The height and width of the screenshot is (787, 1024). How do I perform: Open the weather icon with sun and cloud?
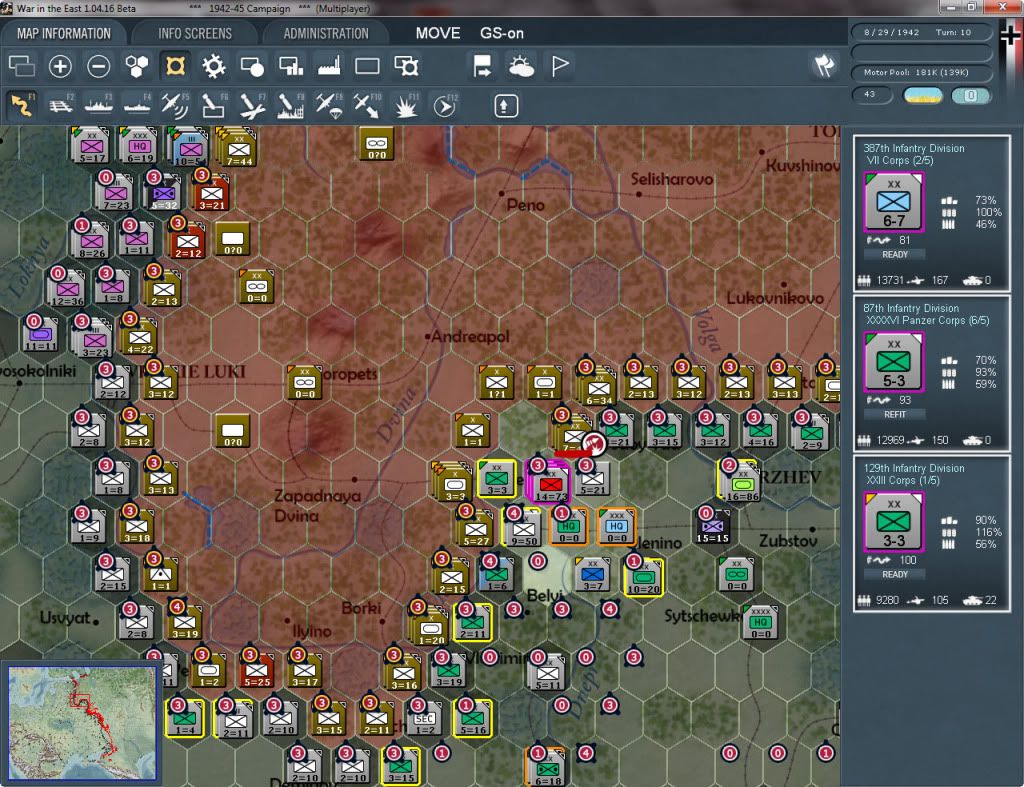(x=521, y=66)
